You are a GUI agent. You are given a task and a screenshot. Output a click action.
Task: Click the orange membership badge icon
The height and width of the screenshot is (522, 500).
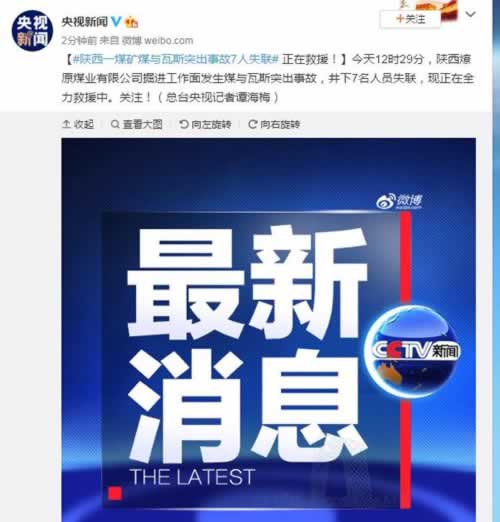[x=131, y=22]
